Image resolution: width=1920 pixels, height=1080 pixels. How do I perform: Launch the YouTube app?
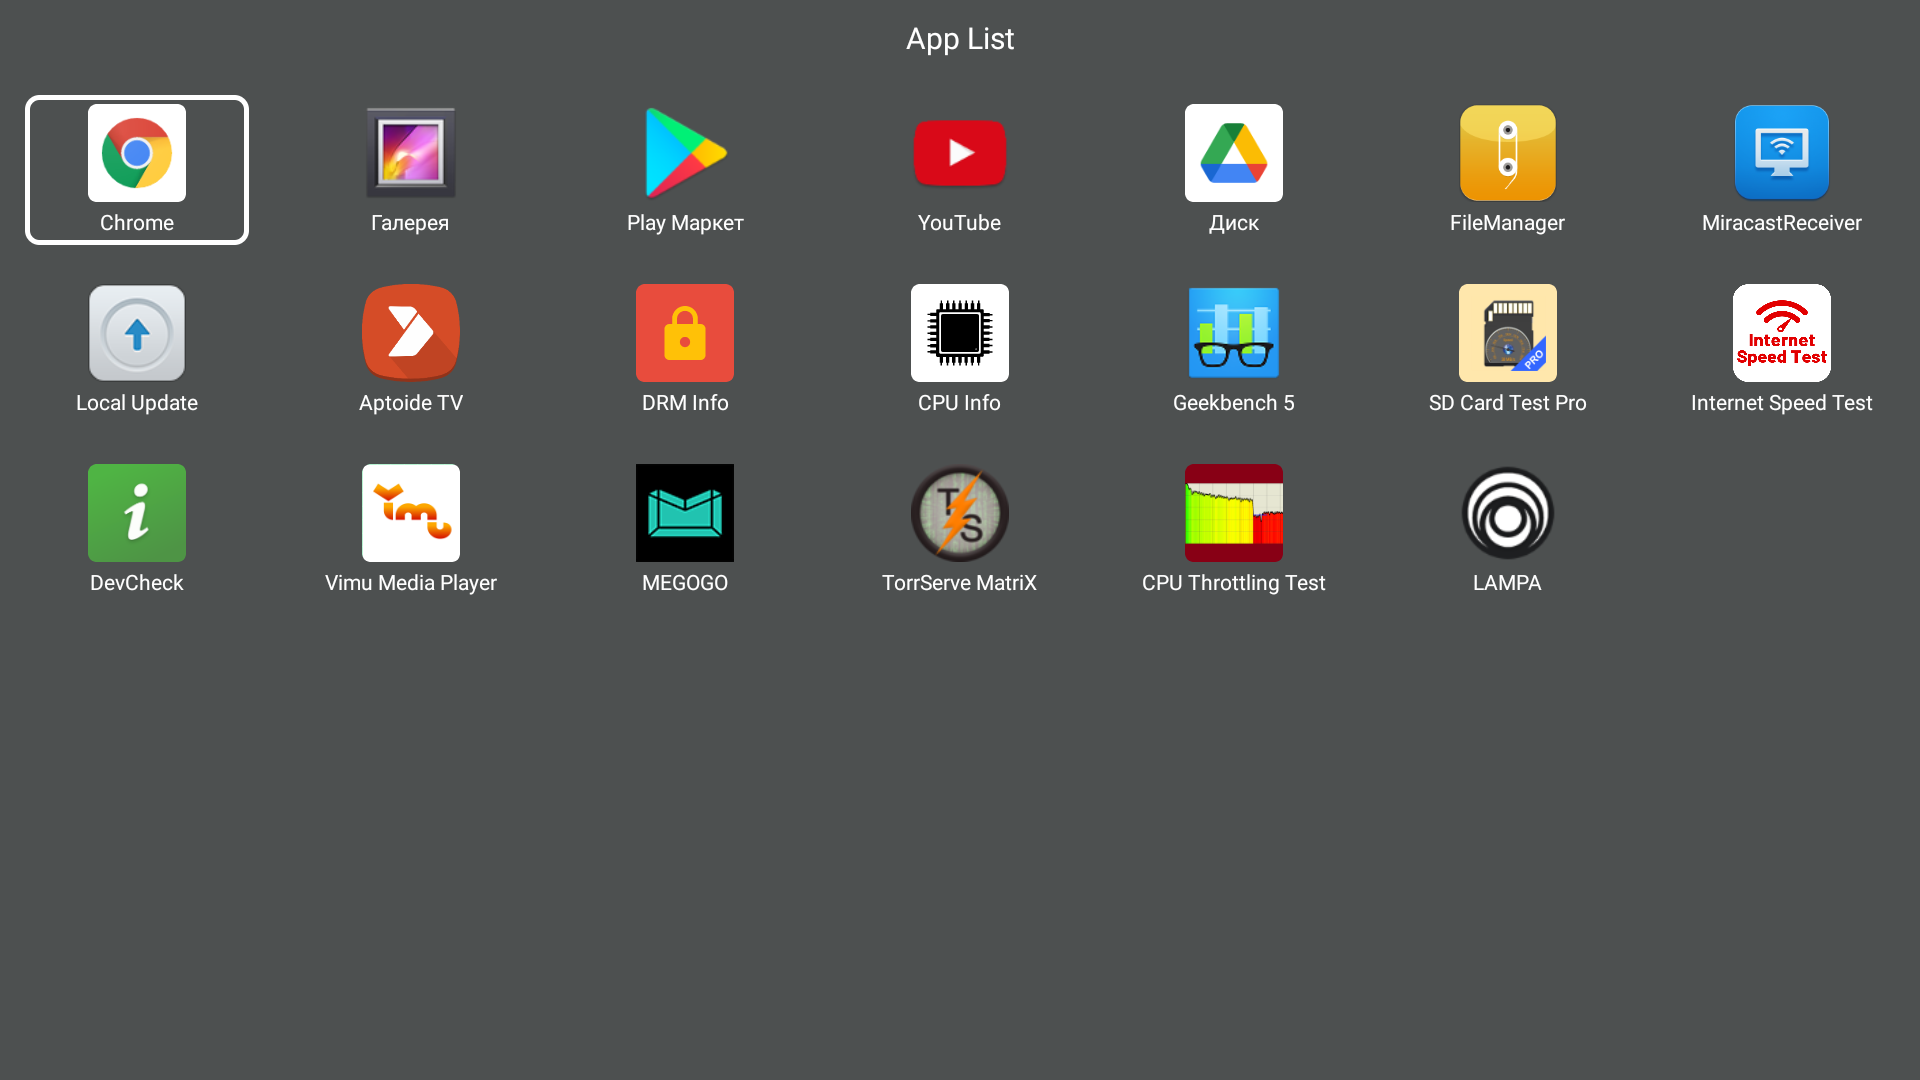point(959,154)
